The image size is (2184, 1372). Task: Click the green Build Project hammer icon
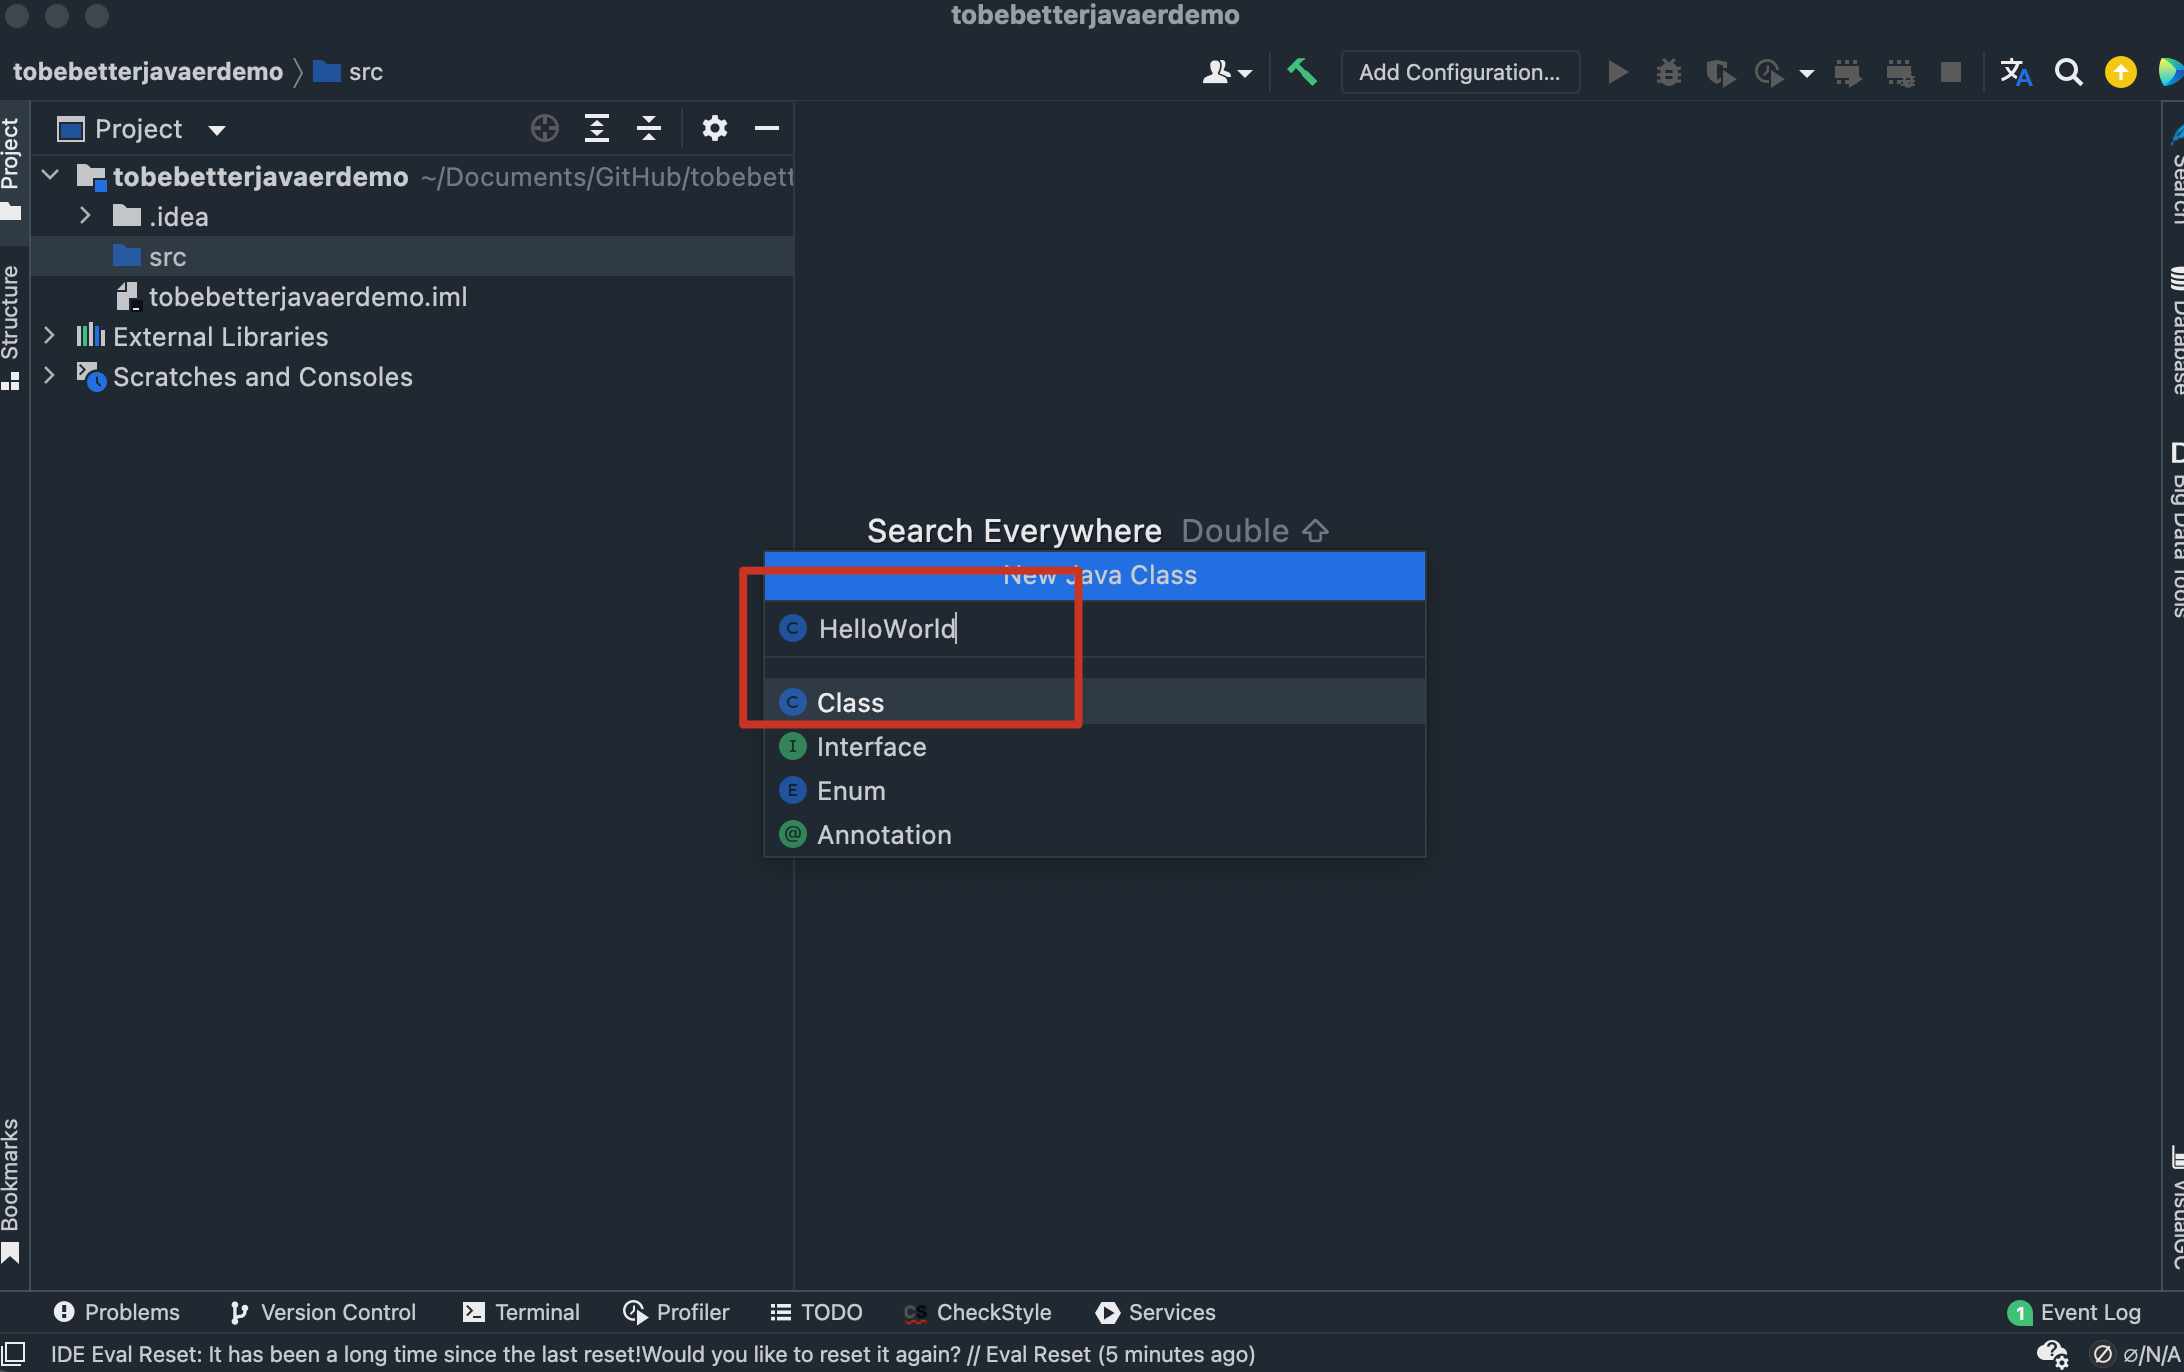click(1301, 72)
